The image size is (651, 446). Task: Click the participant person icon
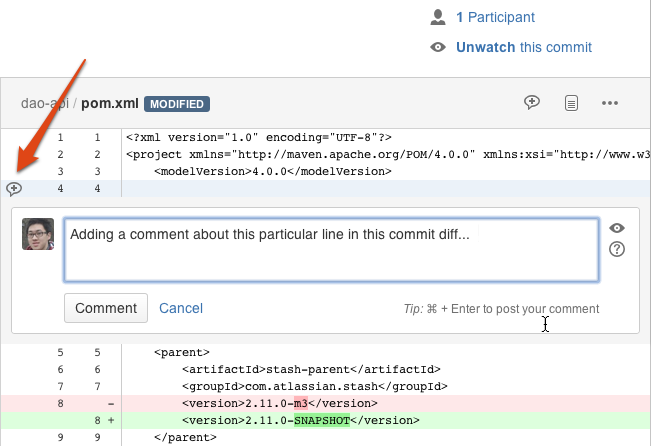[x=438, y=17]
